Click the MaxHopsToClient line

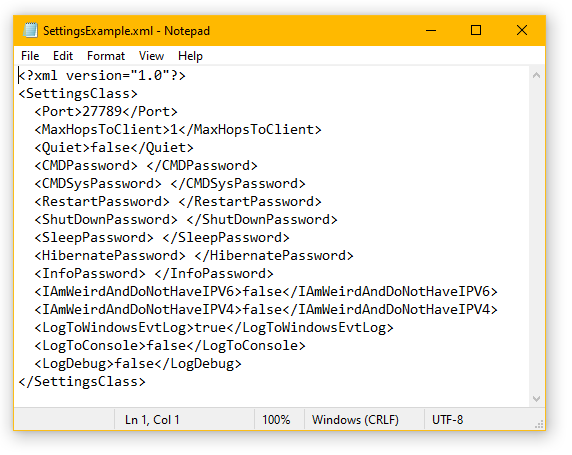click(178, 130)
